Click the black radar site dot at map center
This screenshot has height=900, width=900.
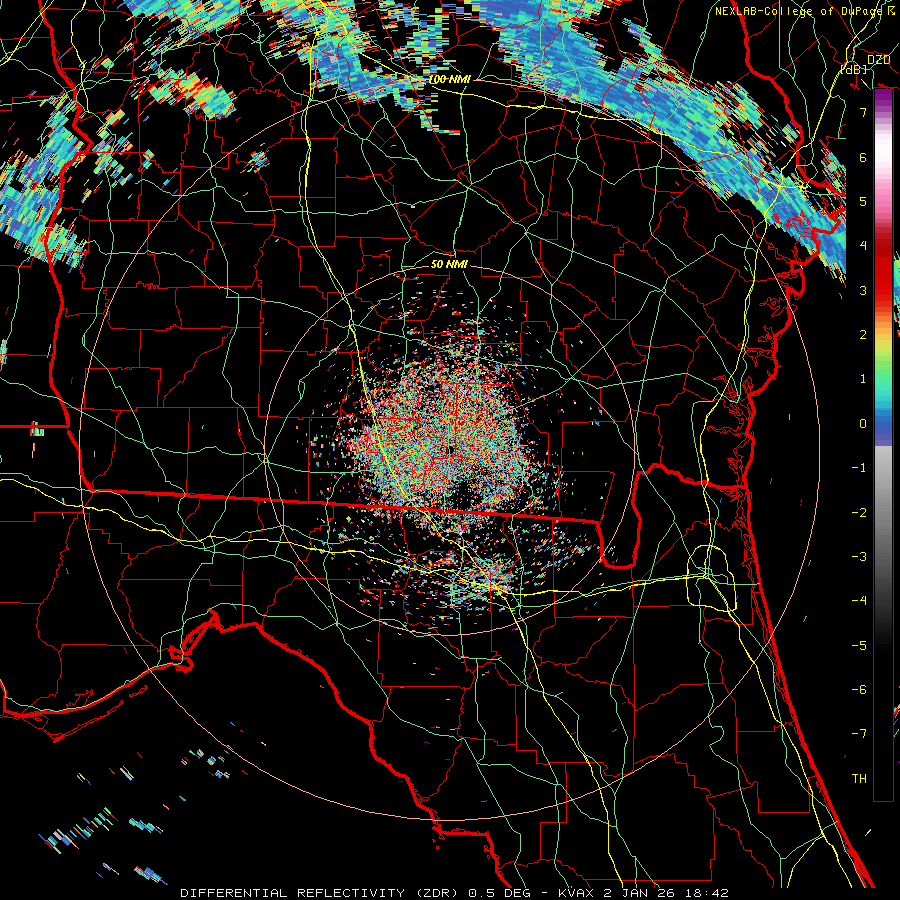point(451,449)
